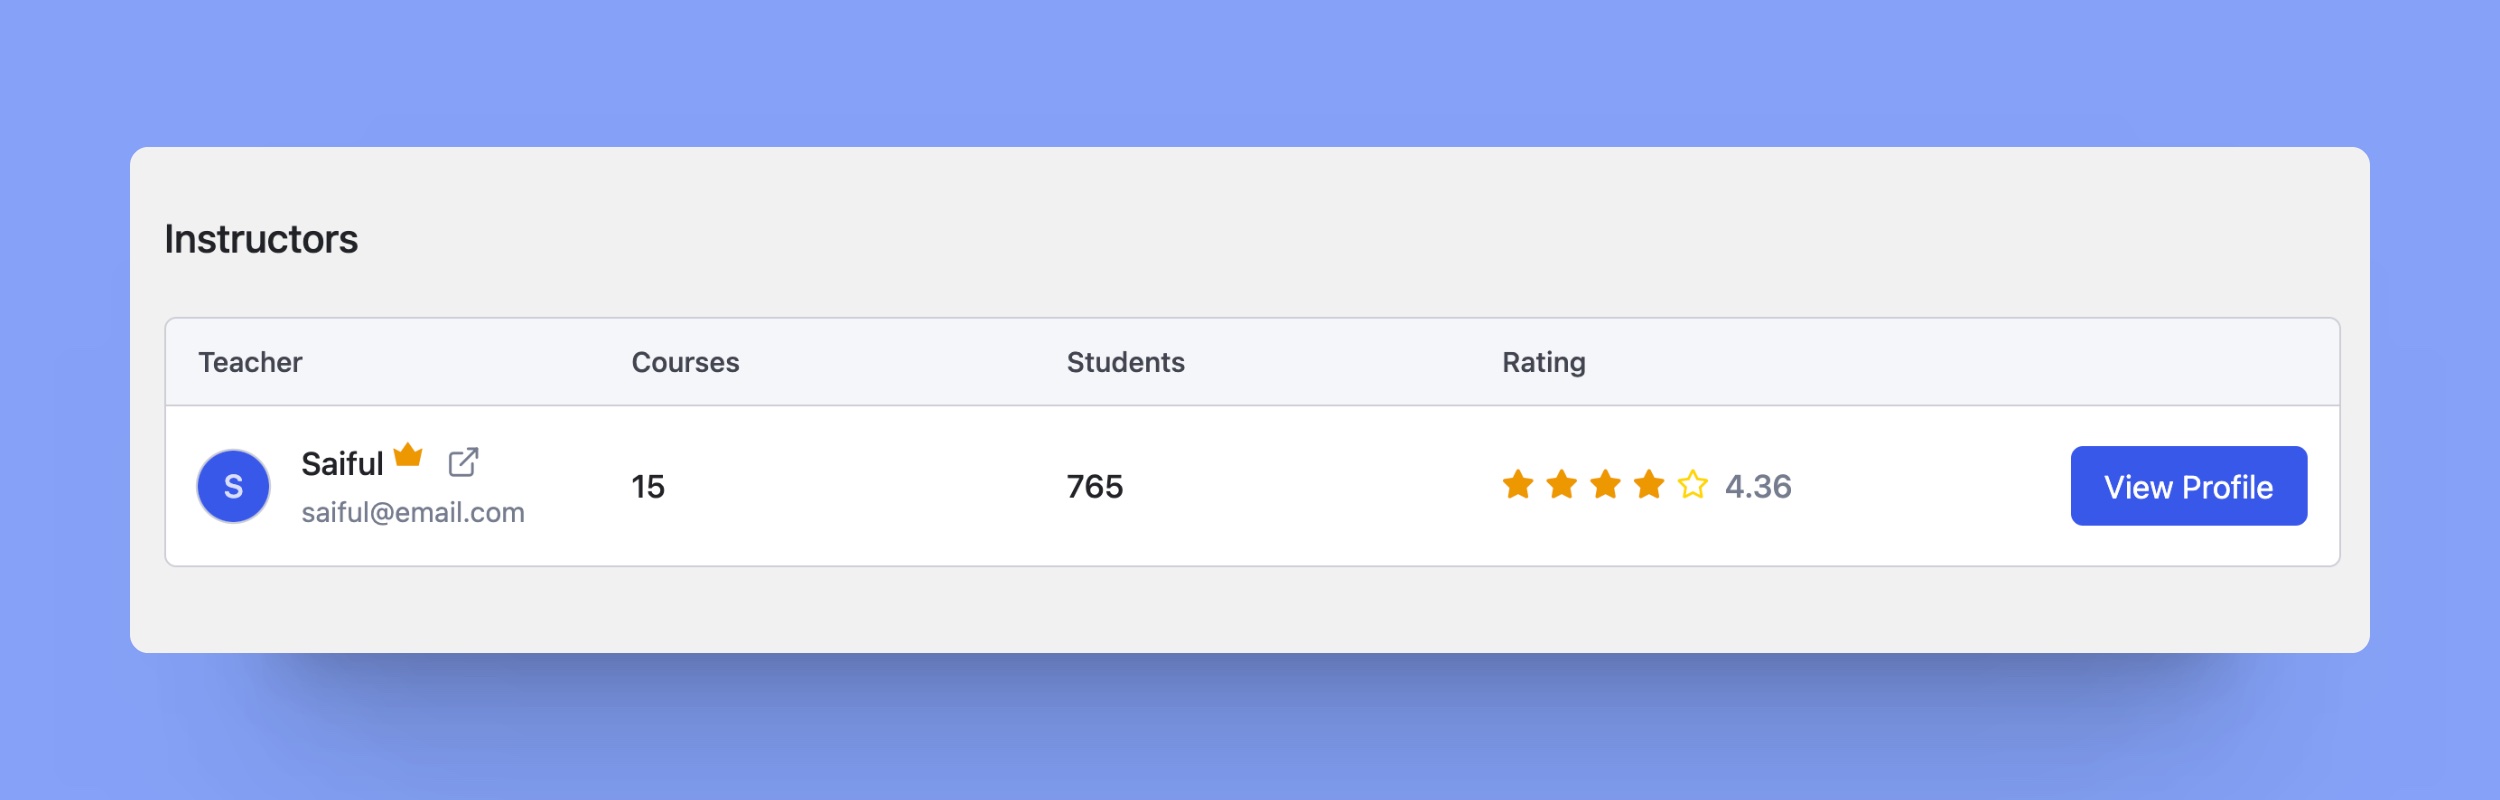Open Saiful's external link icon
Viewport: 2500px width, 800px height.
pos(463,462)
